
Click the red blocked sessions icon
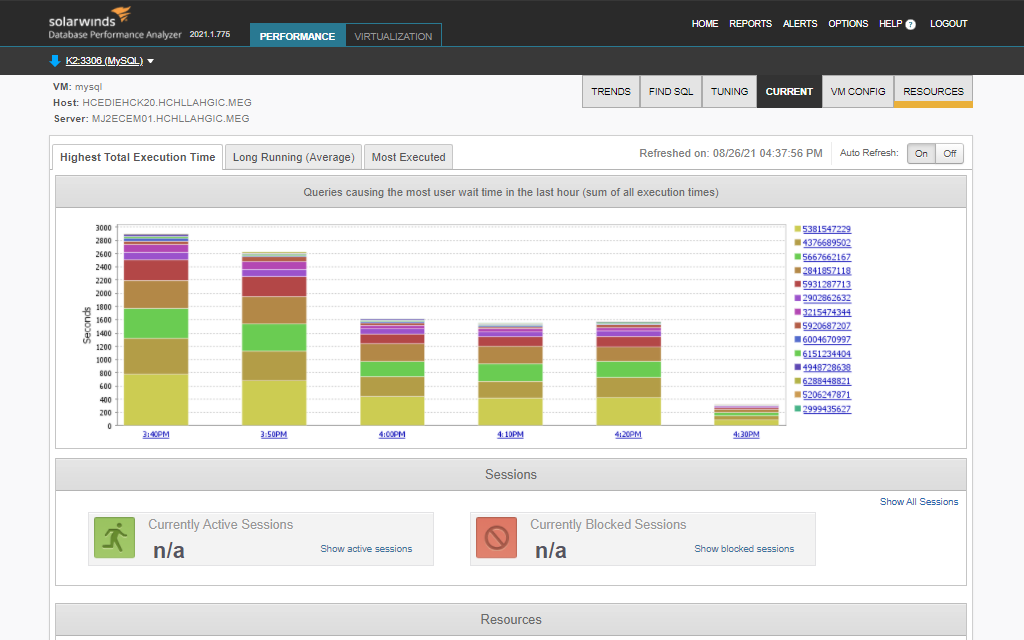(496, 538)
